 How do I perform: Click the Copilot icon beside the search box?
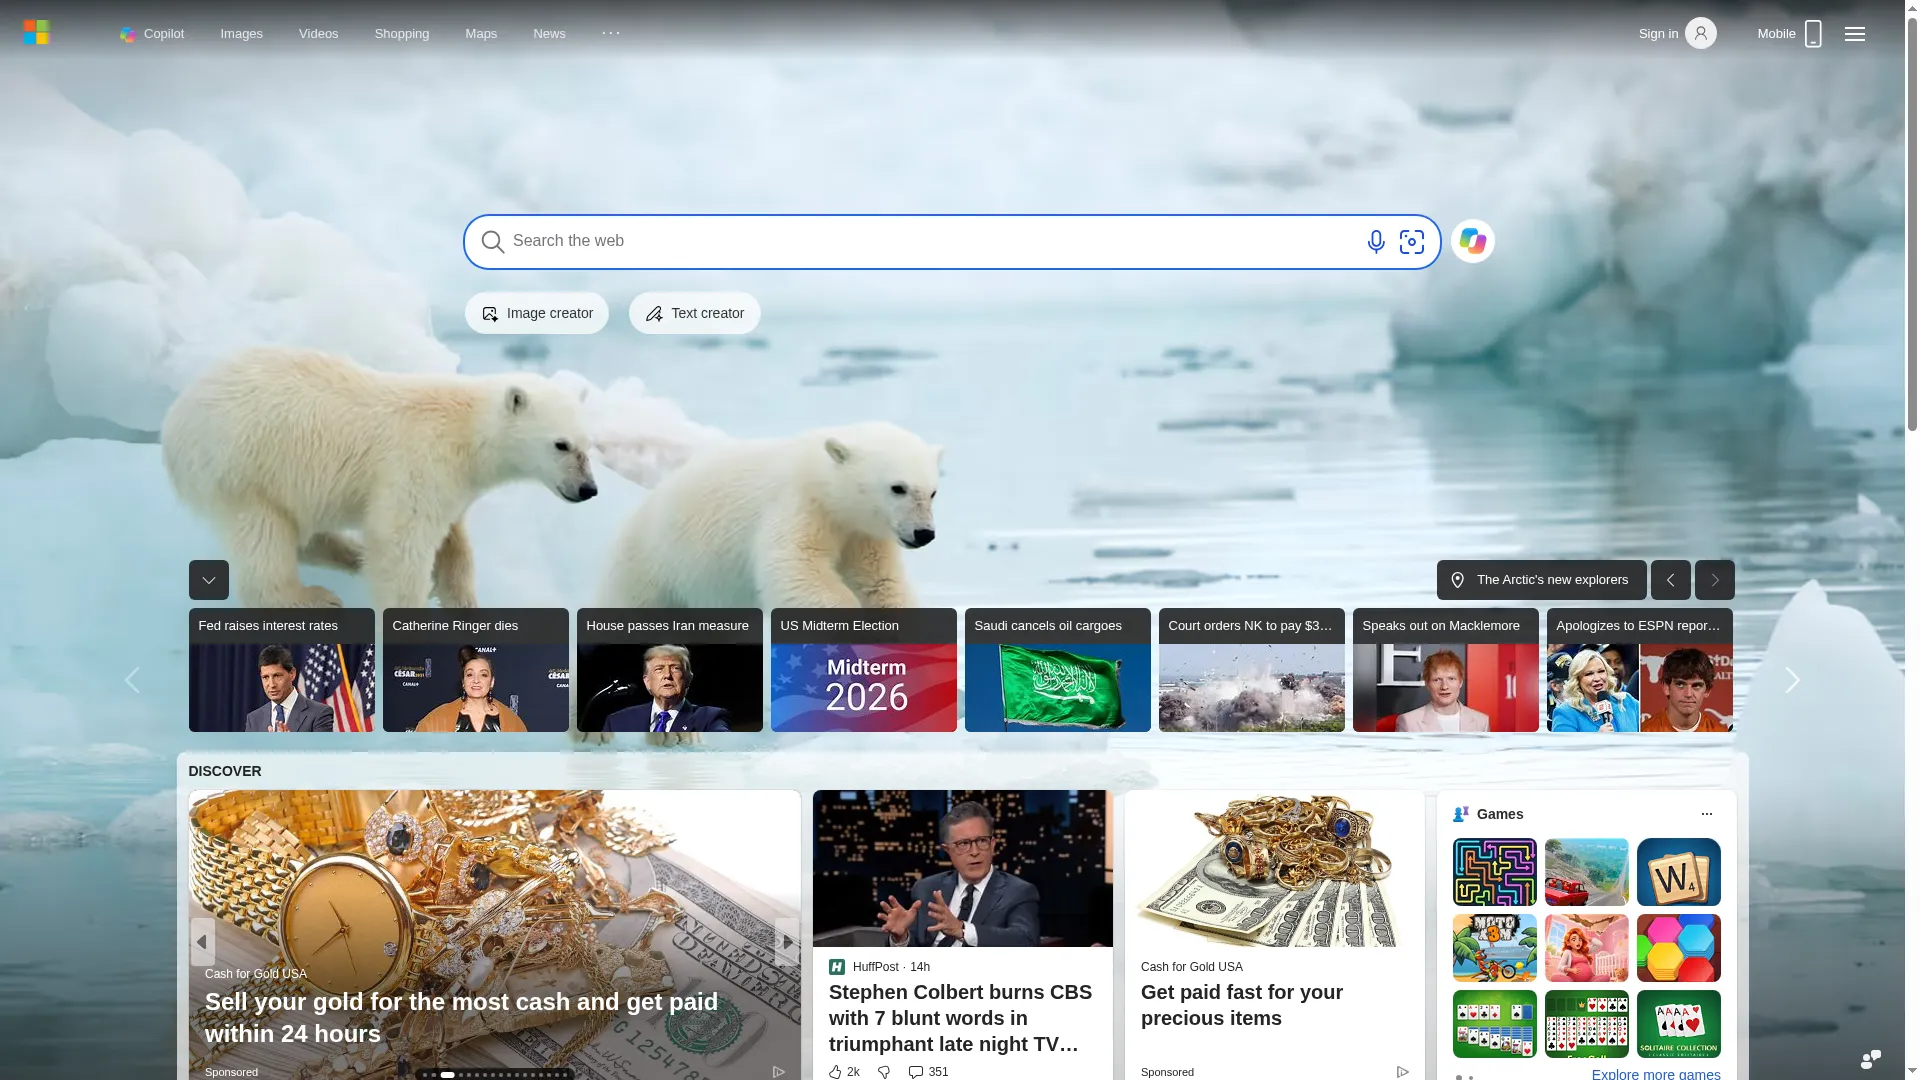pos(1473,241)
